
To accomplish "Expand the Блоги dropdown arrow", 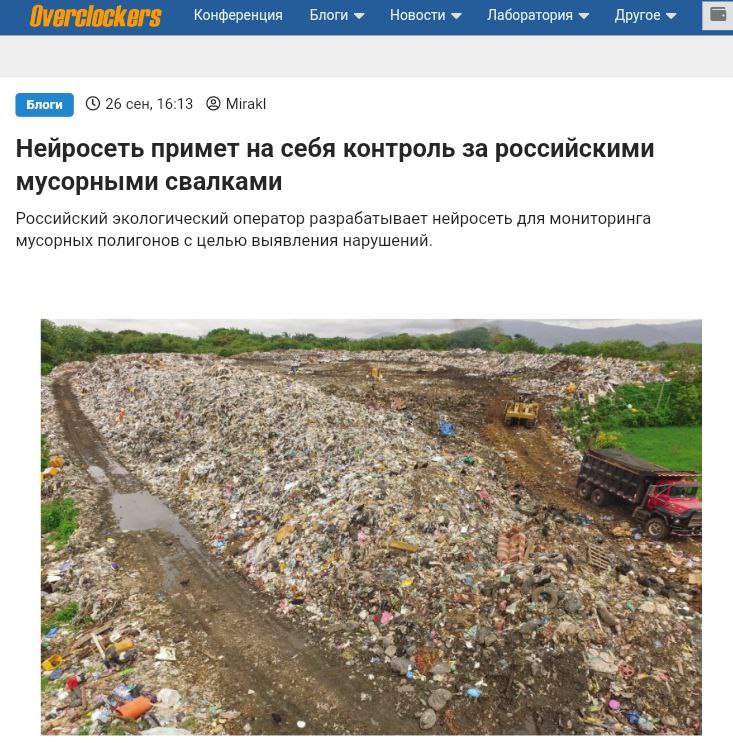I will point(359,16).
